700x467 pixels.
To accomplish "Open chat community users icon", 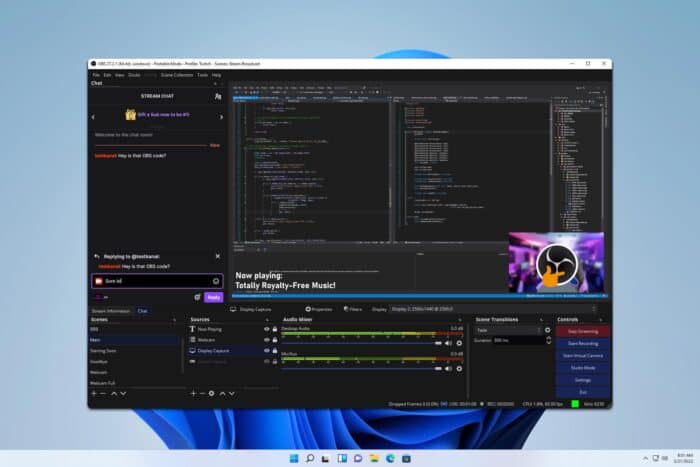I will pos(218,96).
